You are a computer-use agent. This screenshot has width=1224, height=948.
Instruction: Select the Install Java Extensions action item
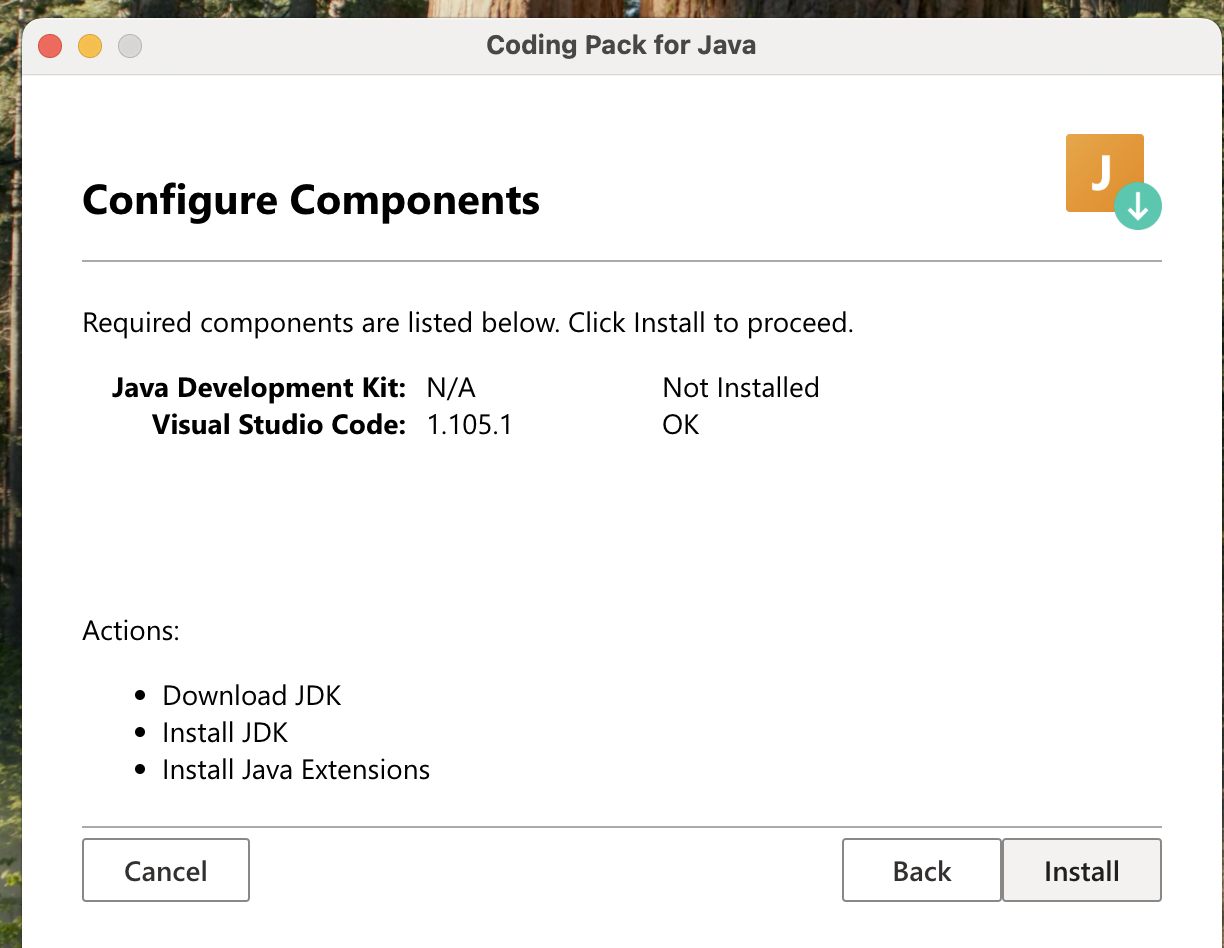click(x=296, y=769)
